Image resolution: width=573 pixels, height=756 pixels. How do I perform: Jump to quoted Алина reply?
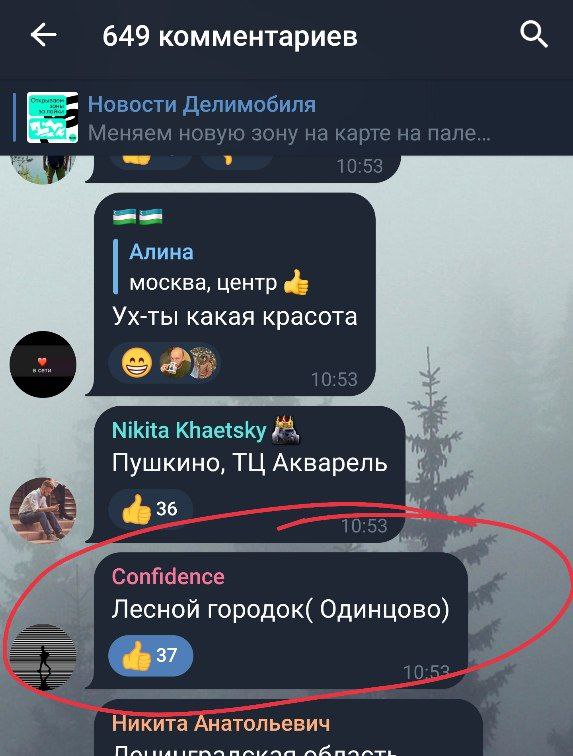[x=212, y=267]
